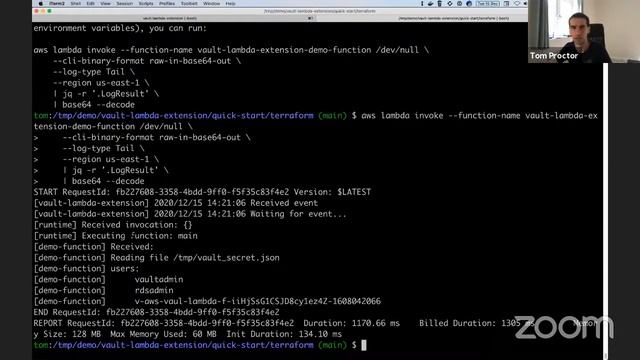Click the terminal scrollbar on the right

pyautogui.click(x=605, y=210)
